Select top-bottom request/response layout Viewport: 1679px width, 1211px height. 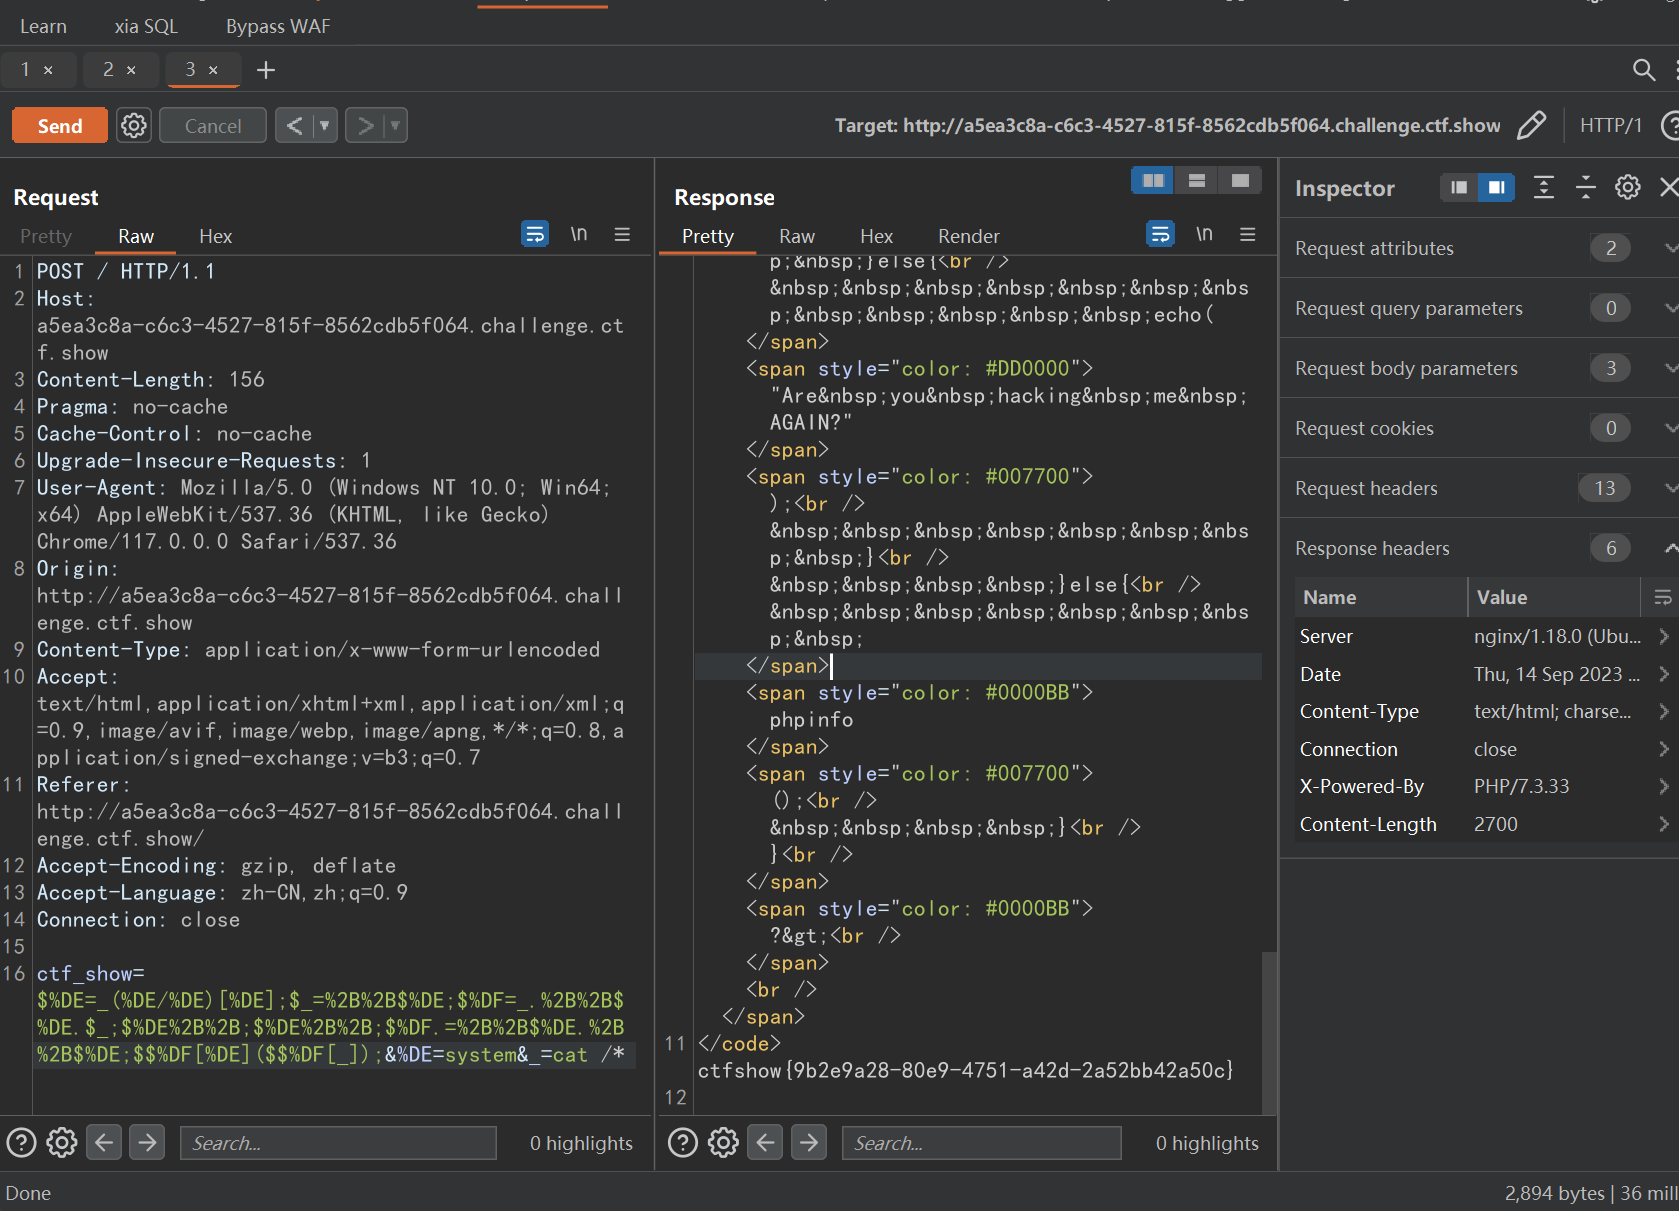tap(1197, 180)
